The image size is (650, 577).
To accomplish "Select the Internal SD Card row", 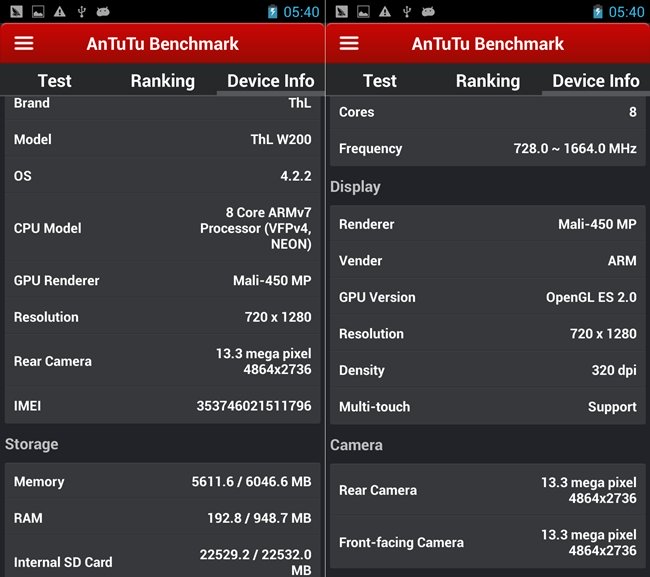I will coord(162,560).
